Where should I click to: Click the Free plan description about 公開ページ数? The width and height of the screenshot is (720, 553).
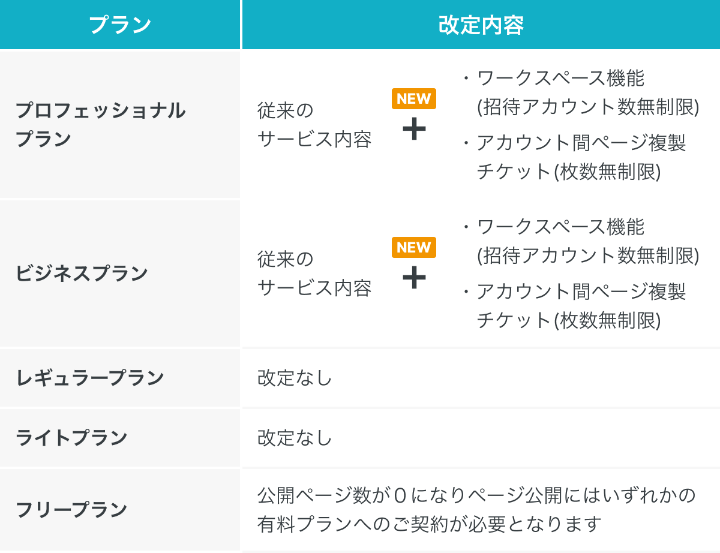(476, 509)
